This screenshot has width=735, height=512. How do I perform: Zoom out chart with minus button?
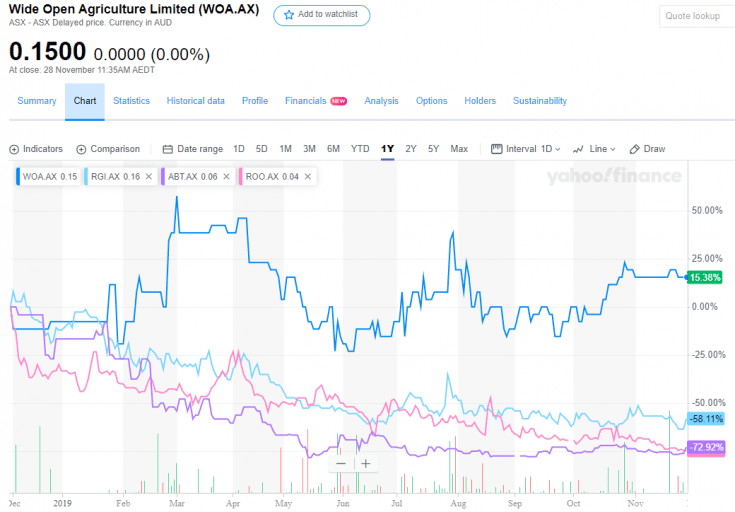341,464
